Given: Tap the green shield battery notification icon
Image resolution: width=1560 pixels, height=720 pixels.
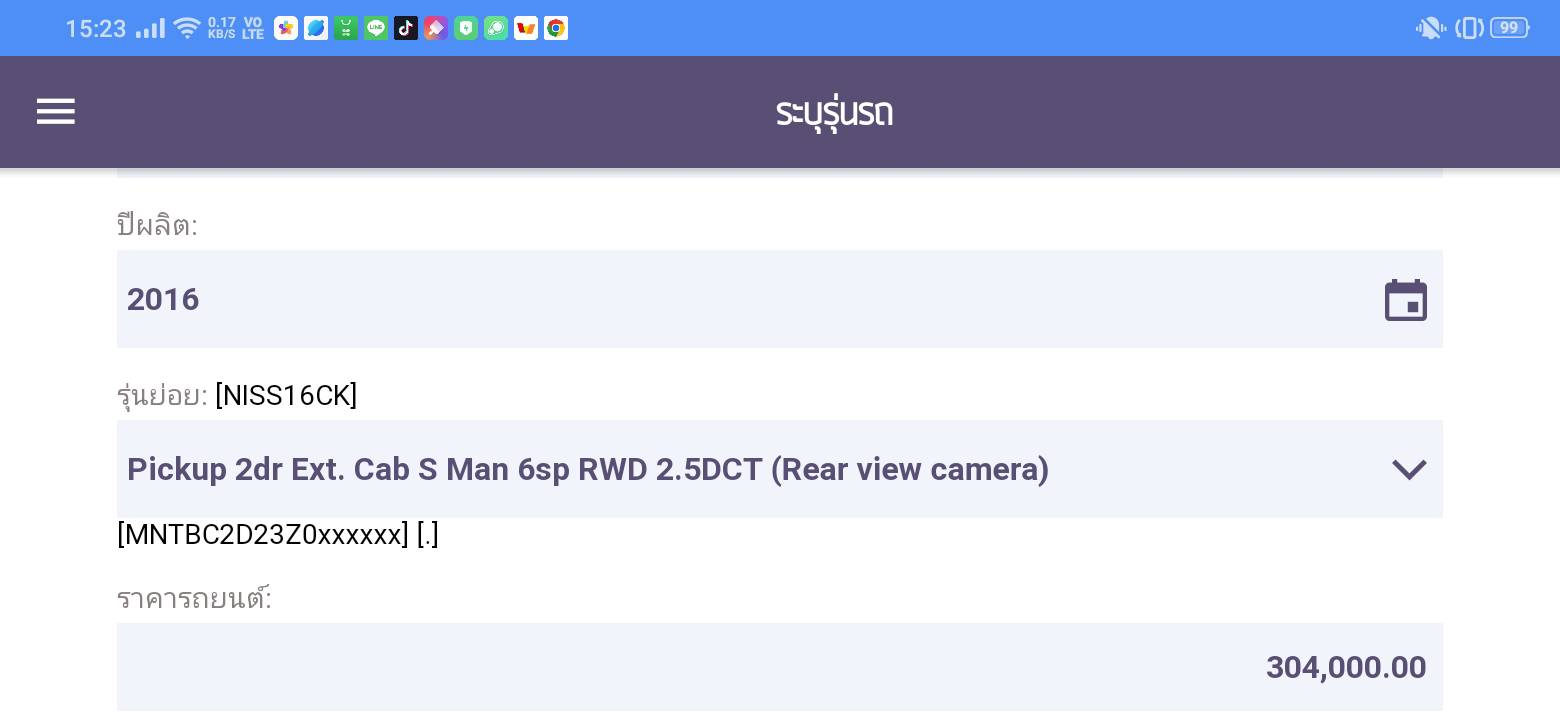Looking at the screenshot, I should (x=466, y=28).
